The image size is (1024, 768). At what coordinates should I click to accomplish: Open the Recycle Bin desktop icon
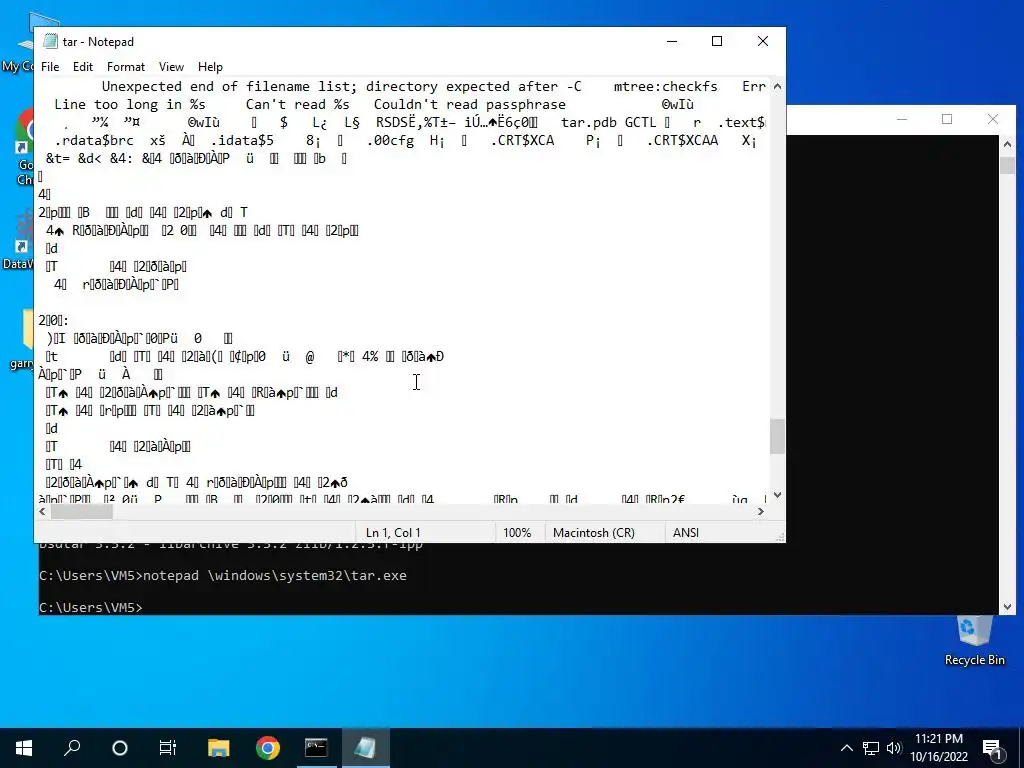tap(974, 641)
